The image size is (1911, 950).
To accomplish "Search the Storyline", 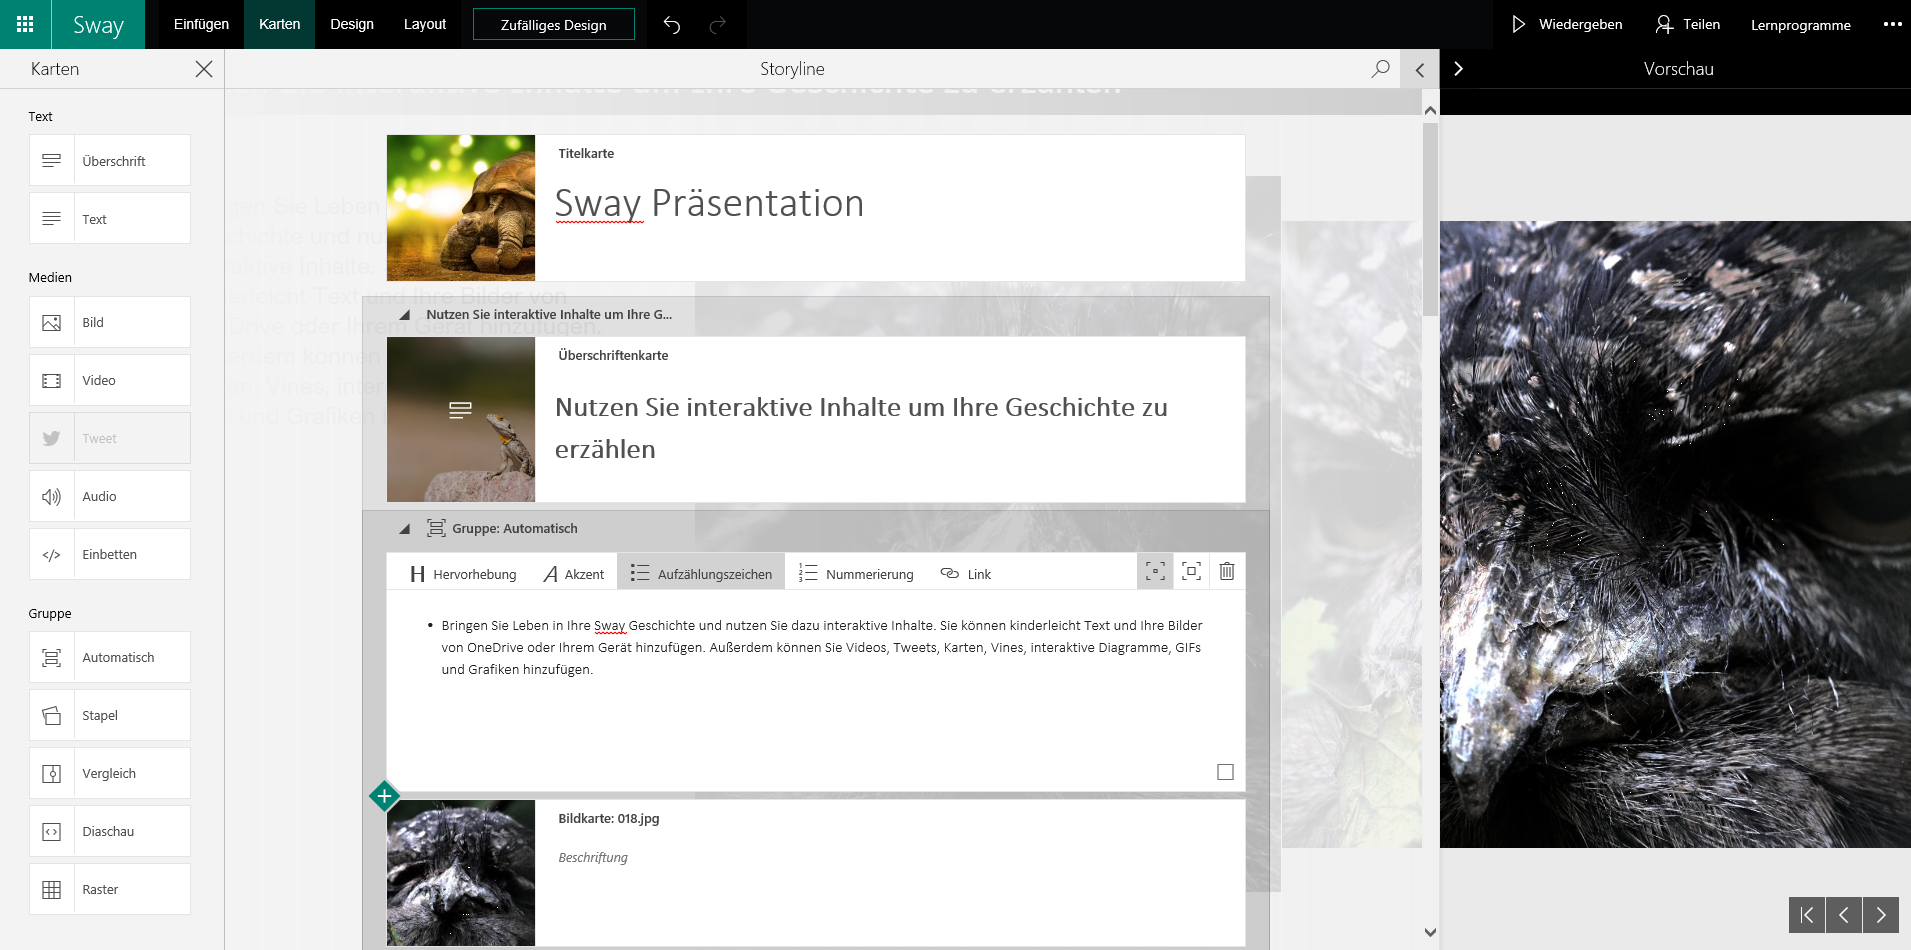I will (1380, 69).
